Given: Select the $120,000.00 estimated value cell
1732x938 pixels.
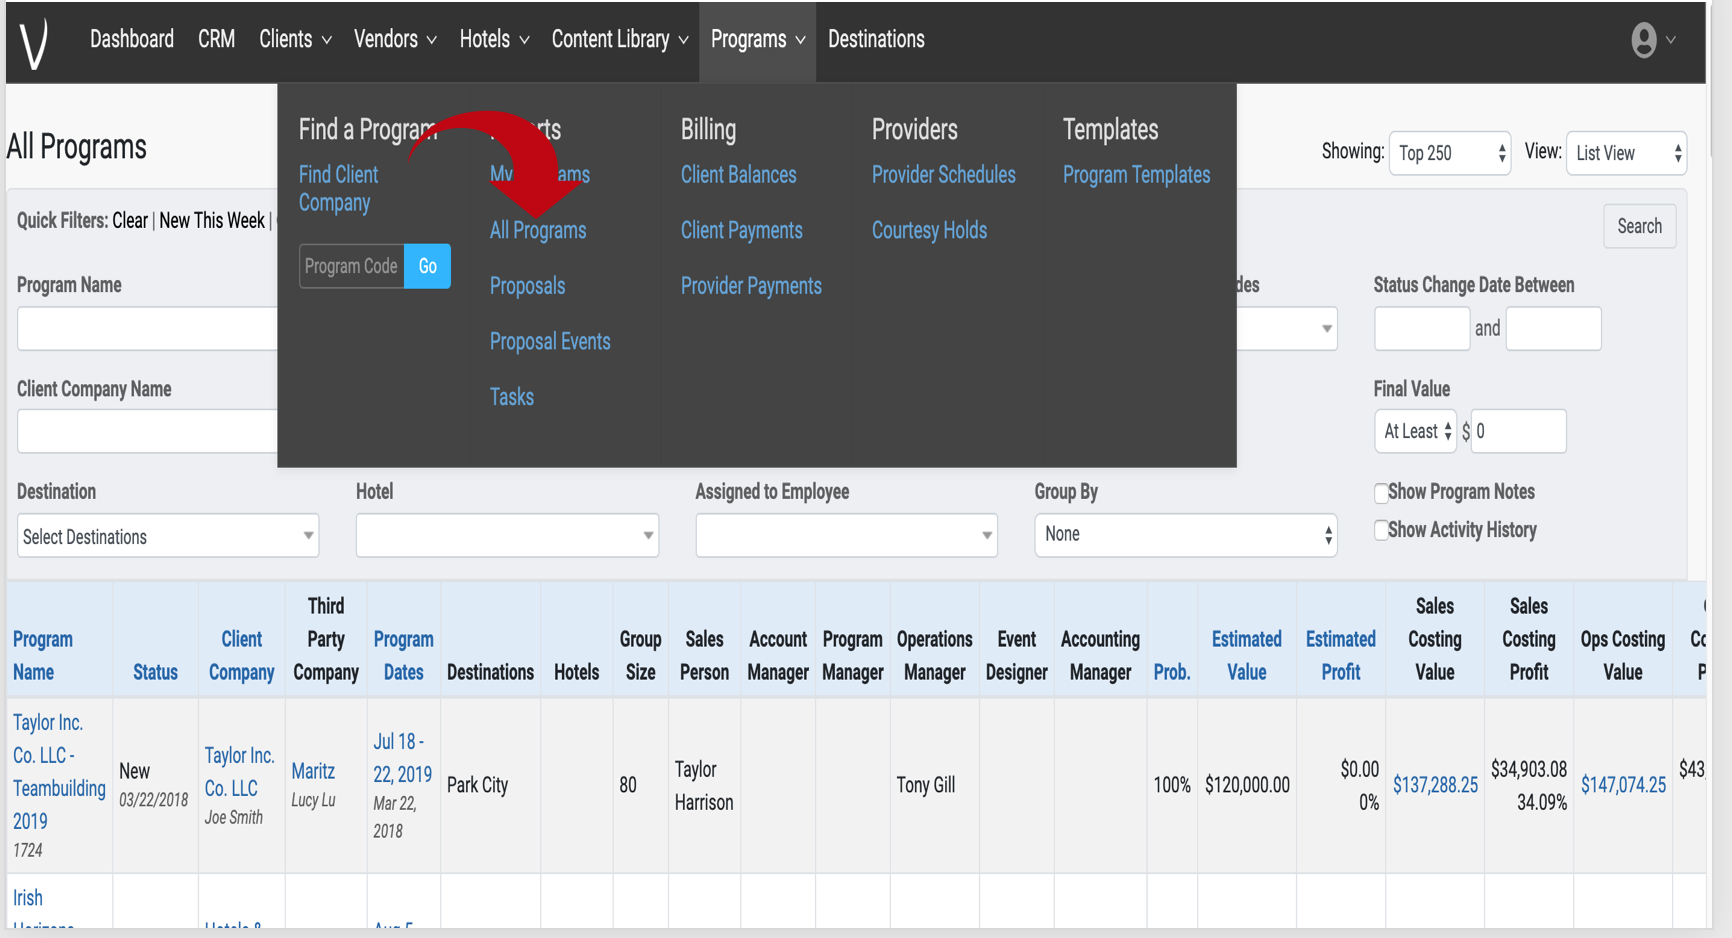Looking at the screenshot, I should pos(1247,785).
